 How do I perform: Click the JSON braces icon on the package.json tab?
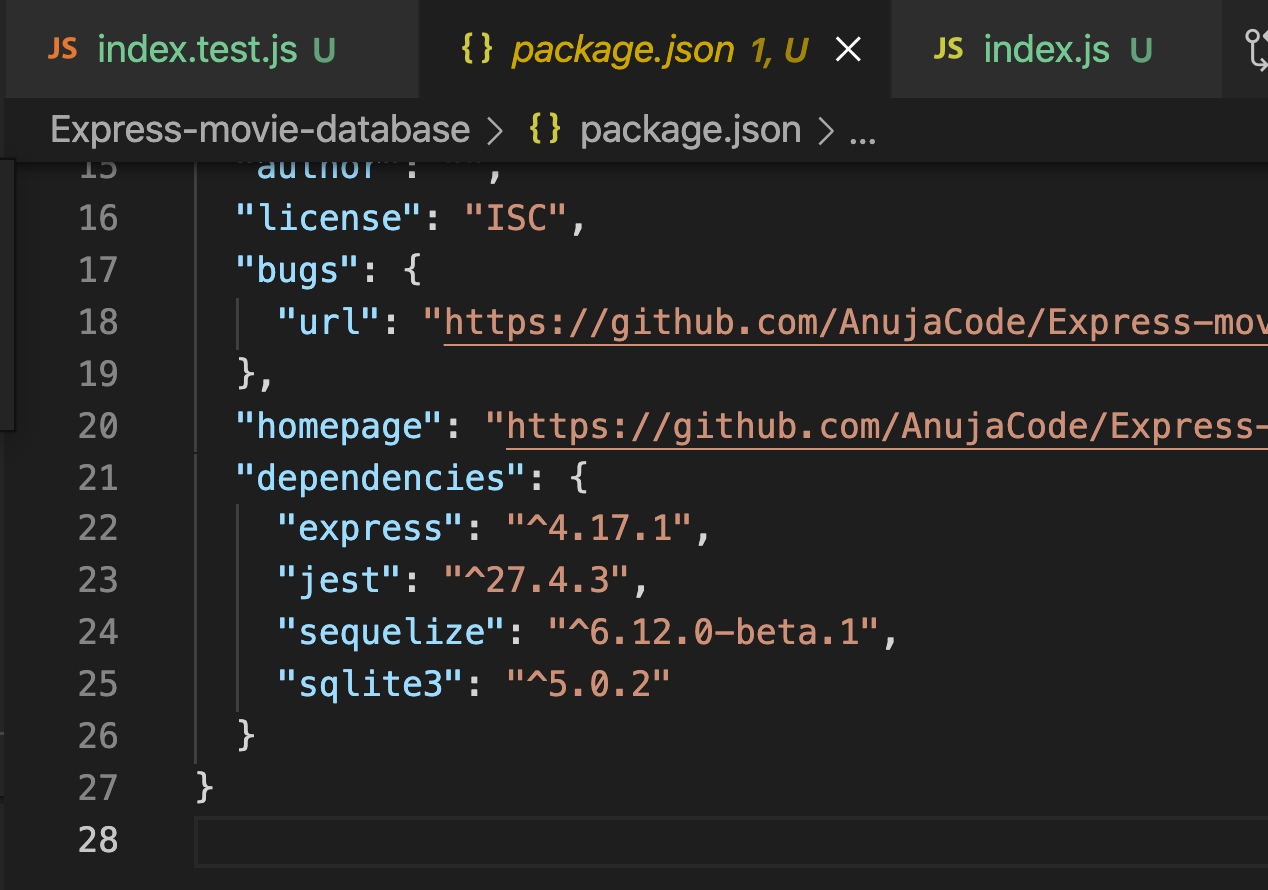click(x=477, y=47)
